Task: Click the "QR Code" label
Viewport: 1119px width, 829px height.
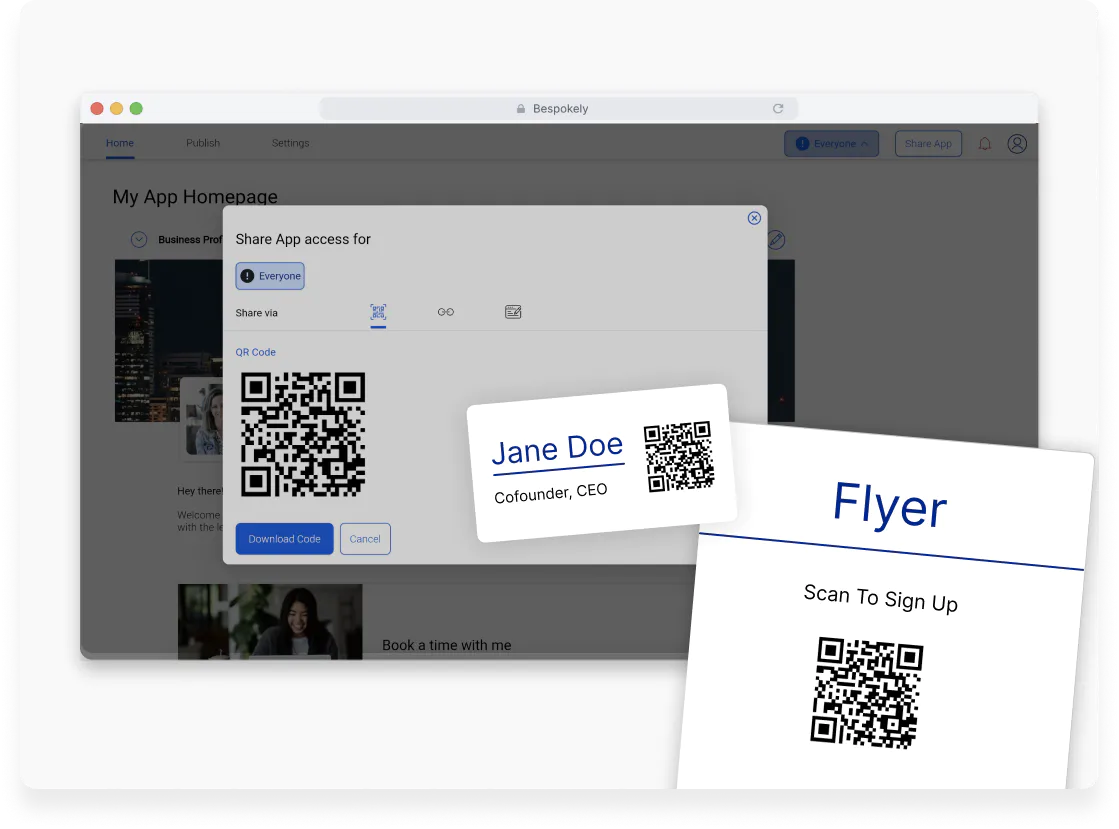Action: 255,352
